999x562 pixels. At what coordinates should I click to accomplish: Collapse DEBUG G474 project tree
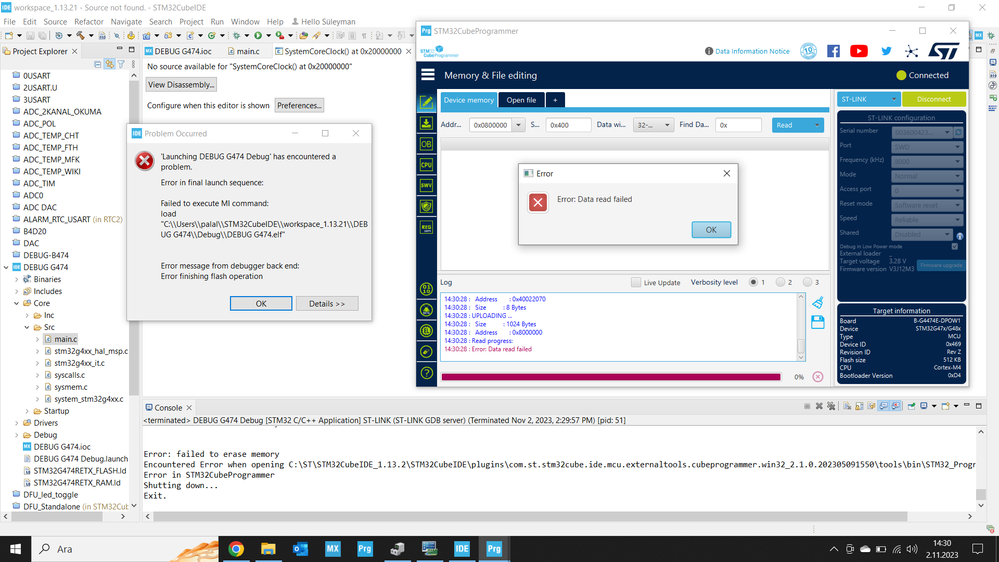click(x=6, y=267)
